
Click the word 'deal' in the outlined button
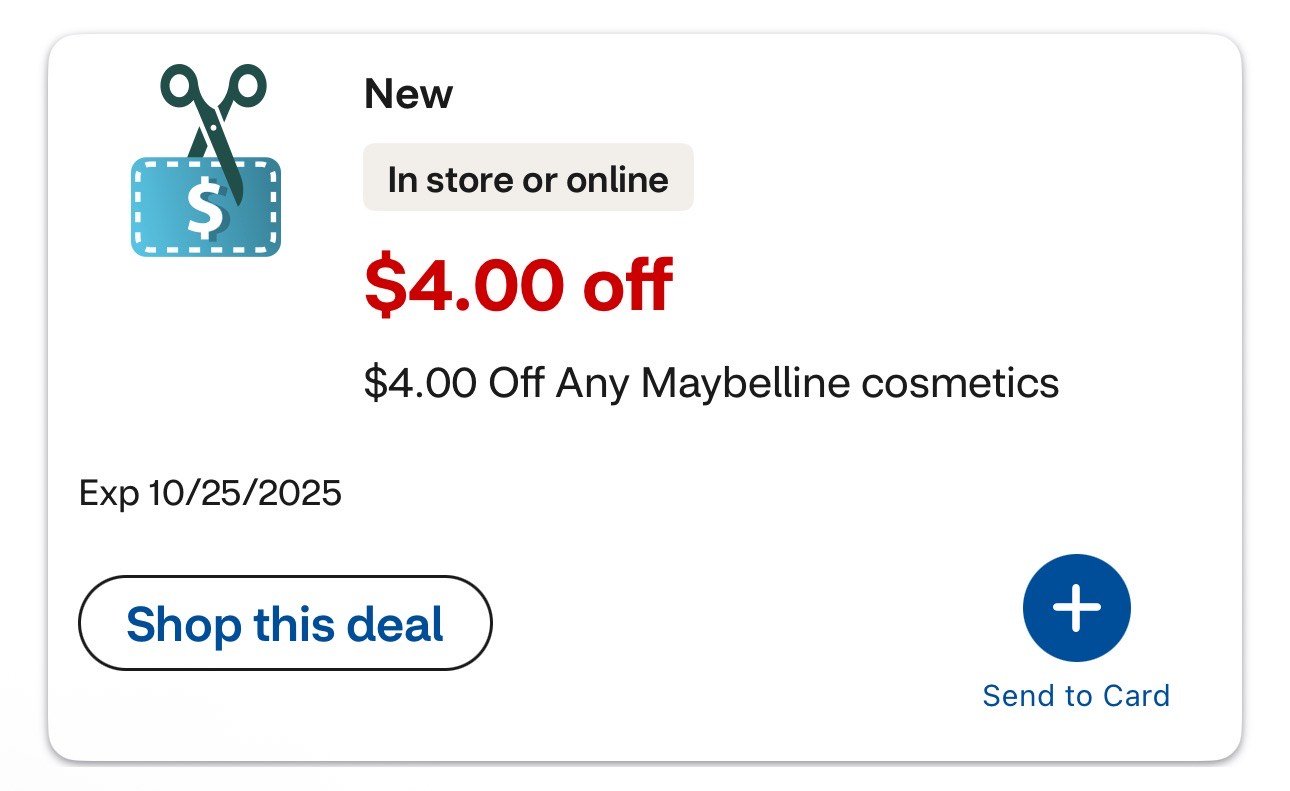pos(395,623)
